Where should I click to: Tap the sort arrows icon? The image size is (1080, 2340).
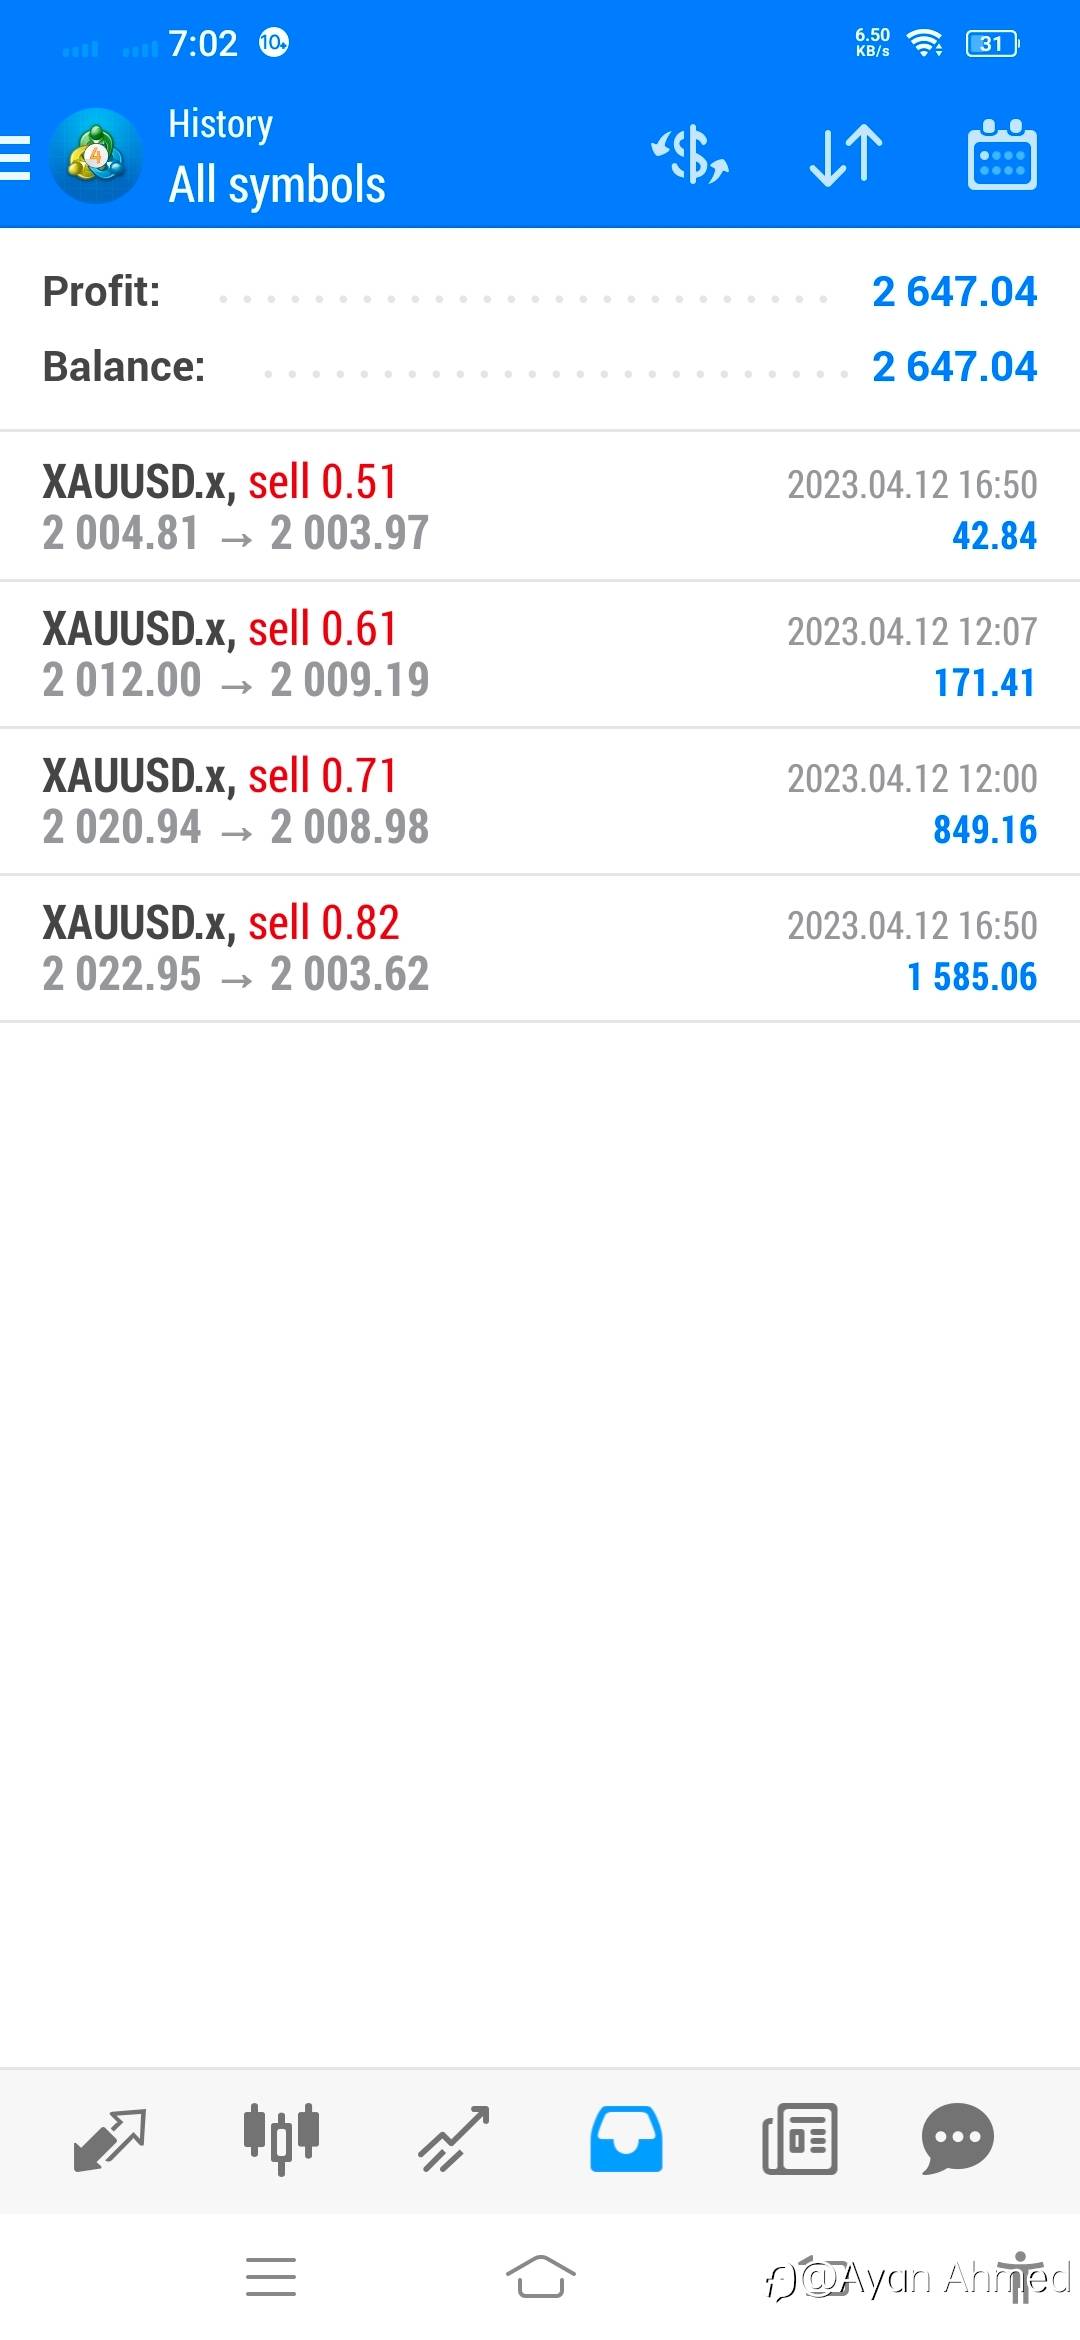pyautogui.click(x=846, y=156)
